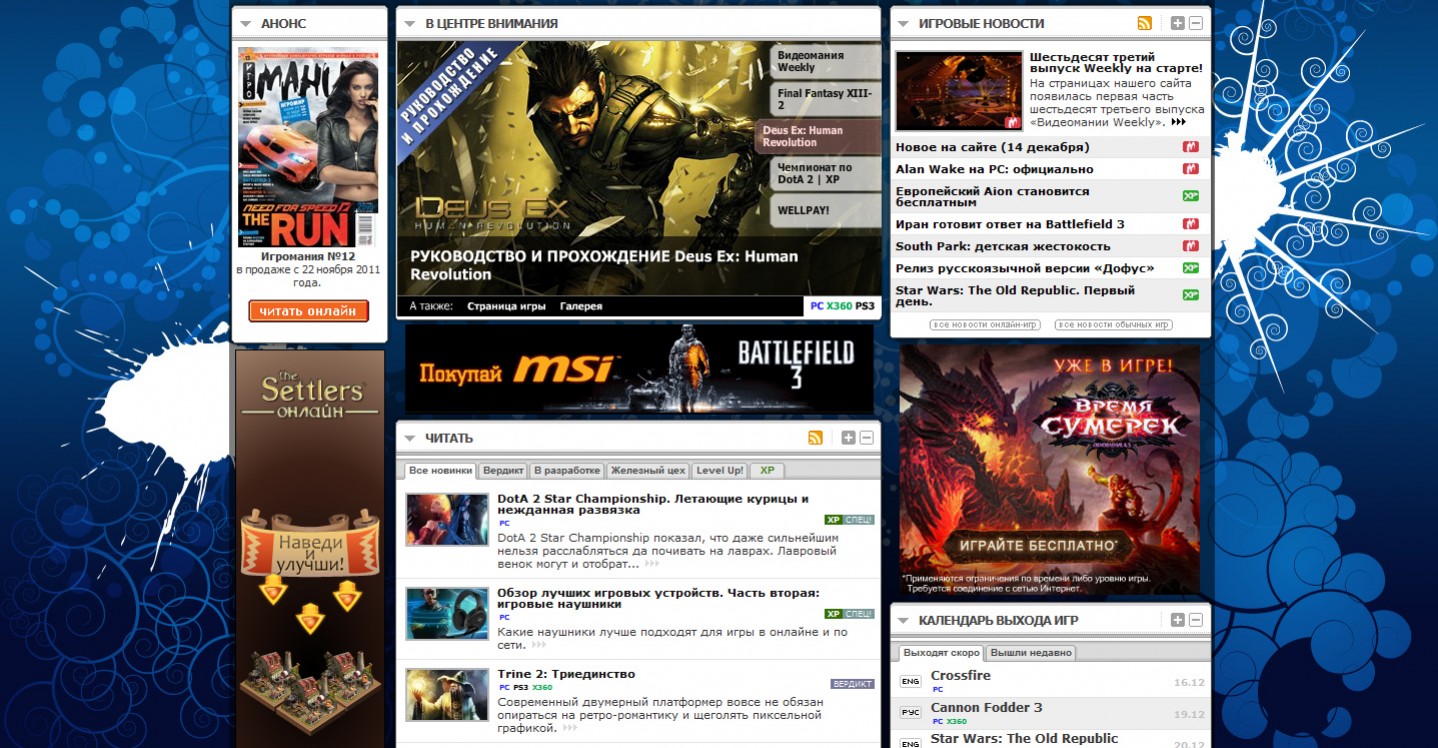The height and width of the screenshot is (748, 1438).
Task: Click the Settlers Онлайн side banner
Action: [x=310, y=548]
